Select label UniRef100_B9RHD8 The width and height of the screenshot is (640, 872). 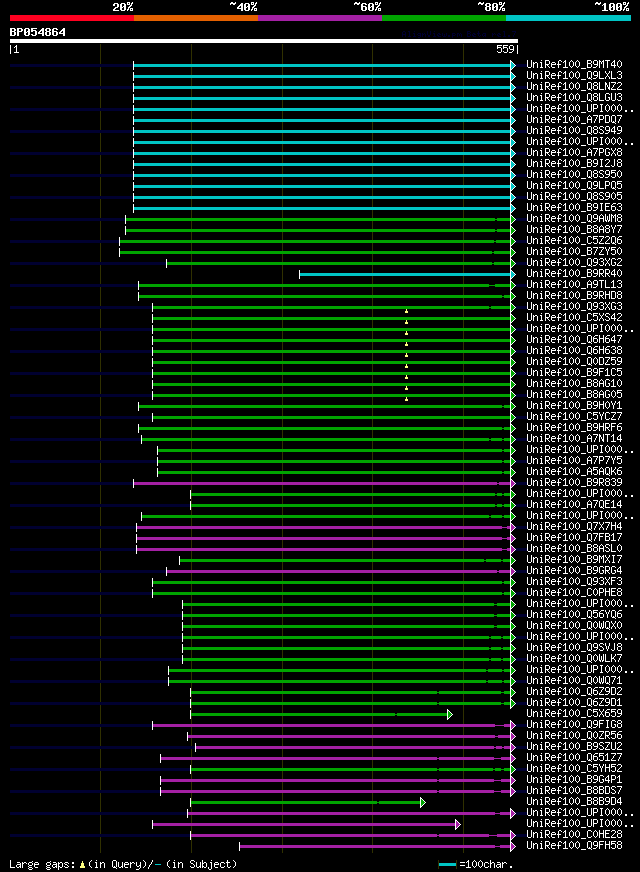pos(574,295)
